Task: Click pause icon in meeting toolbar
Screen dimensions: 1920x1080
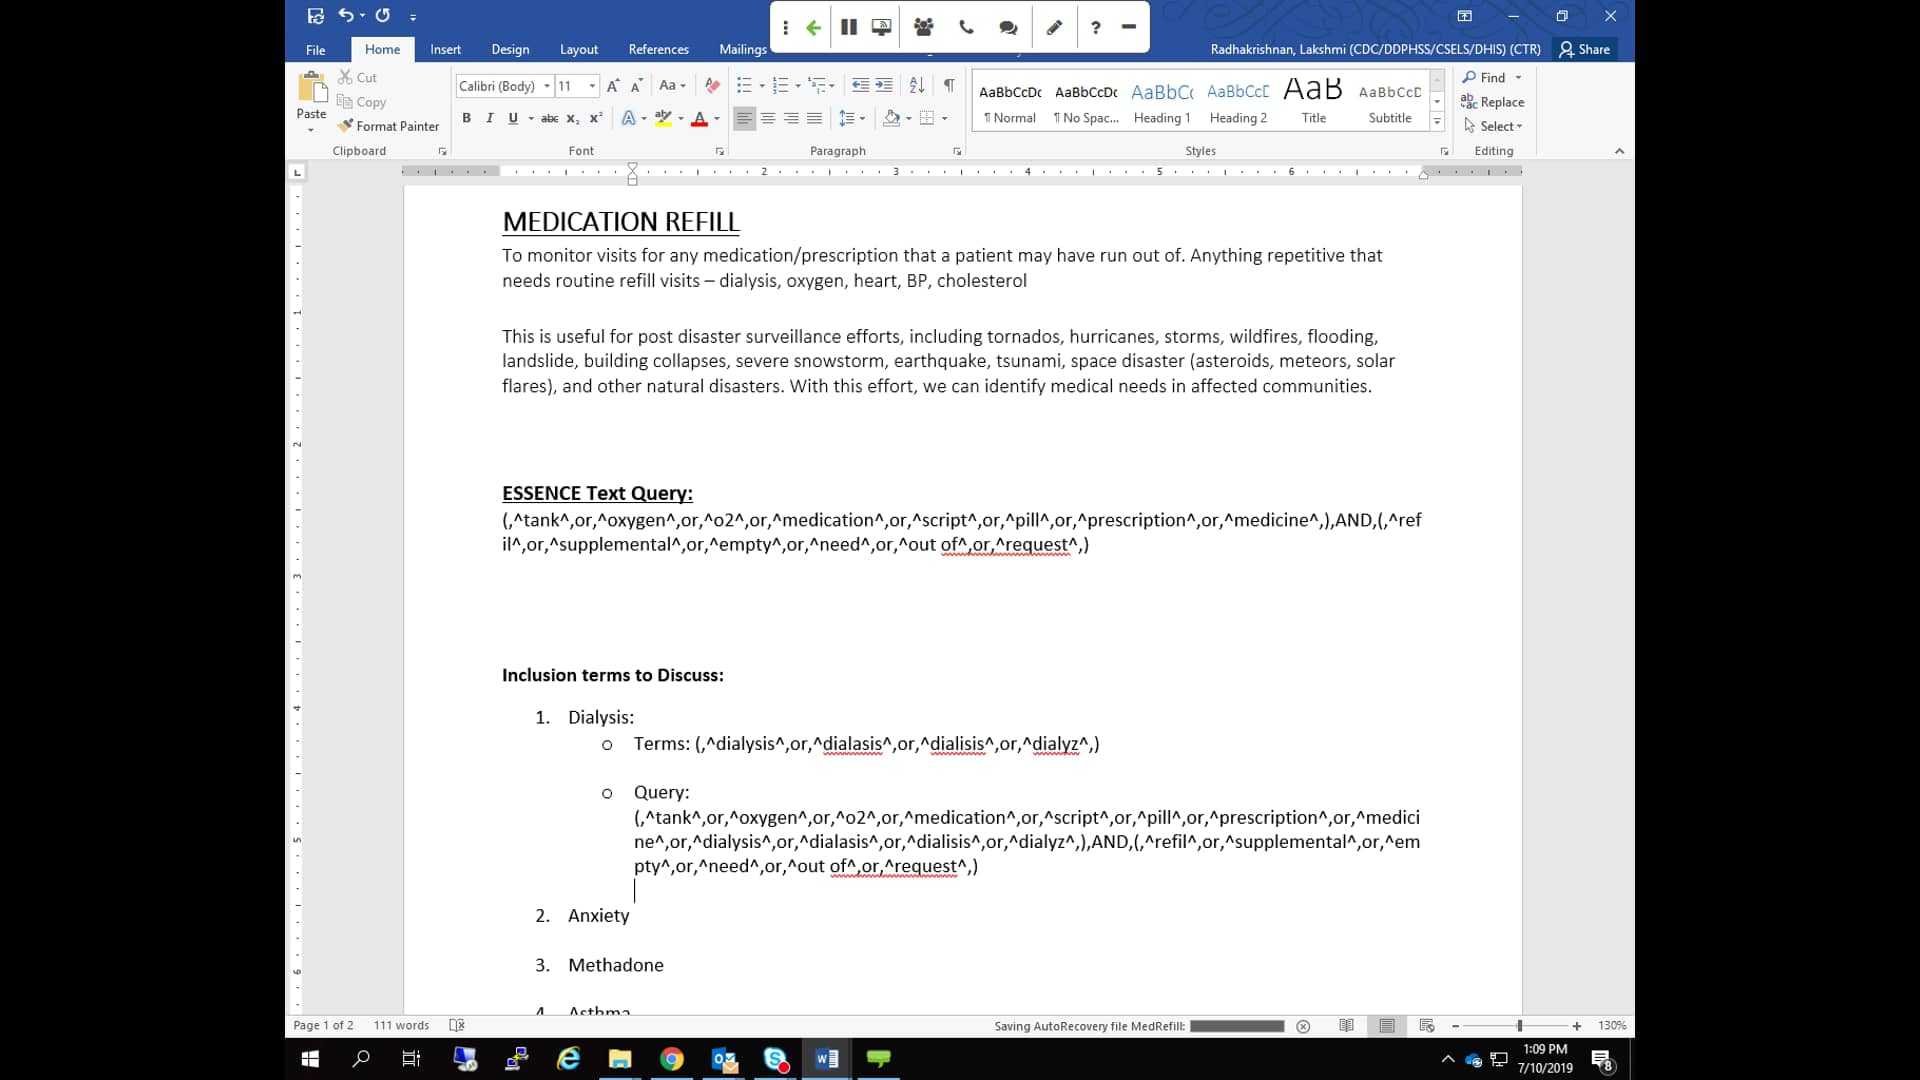Action: [849, 27]
